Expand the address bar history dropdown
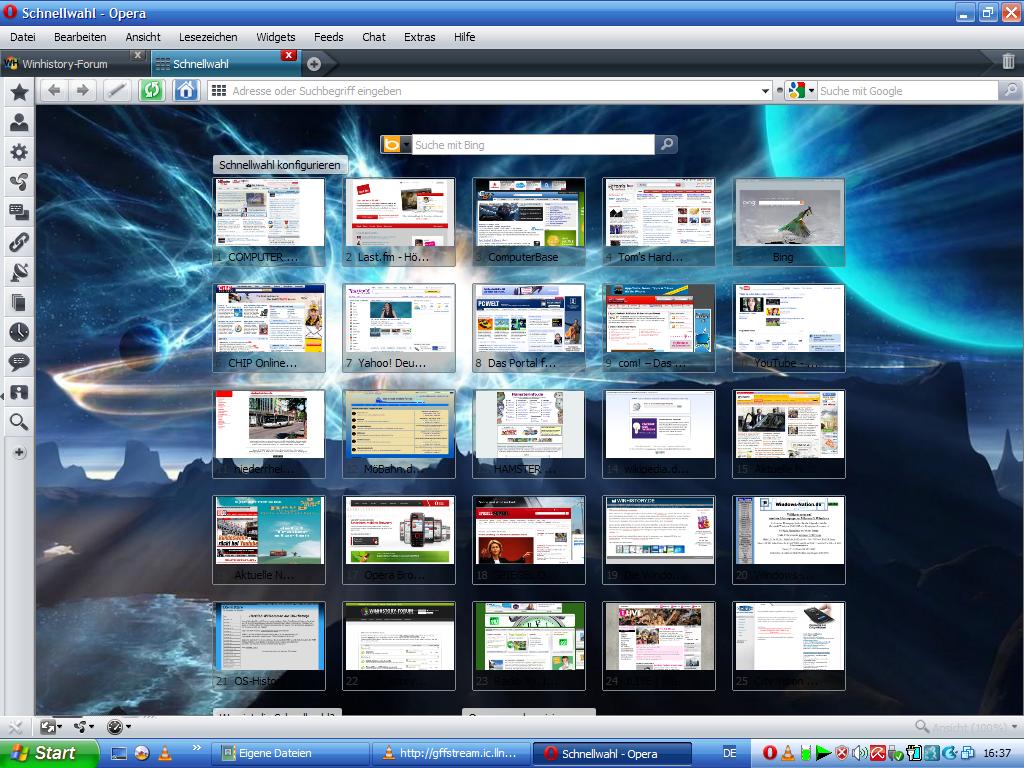 tap(765, 91)
